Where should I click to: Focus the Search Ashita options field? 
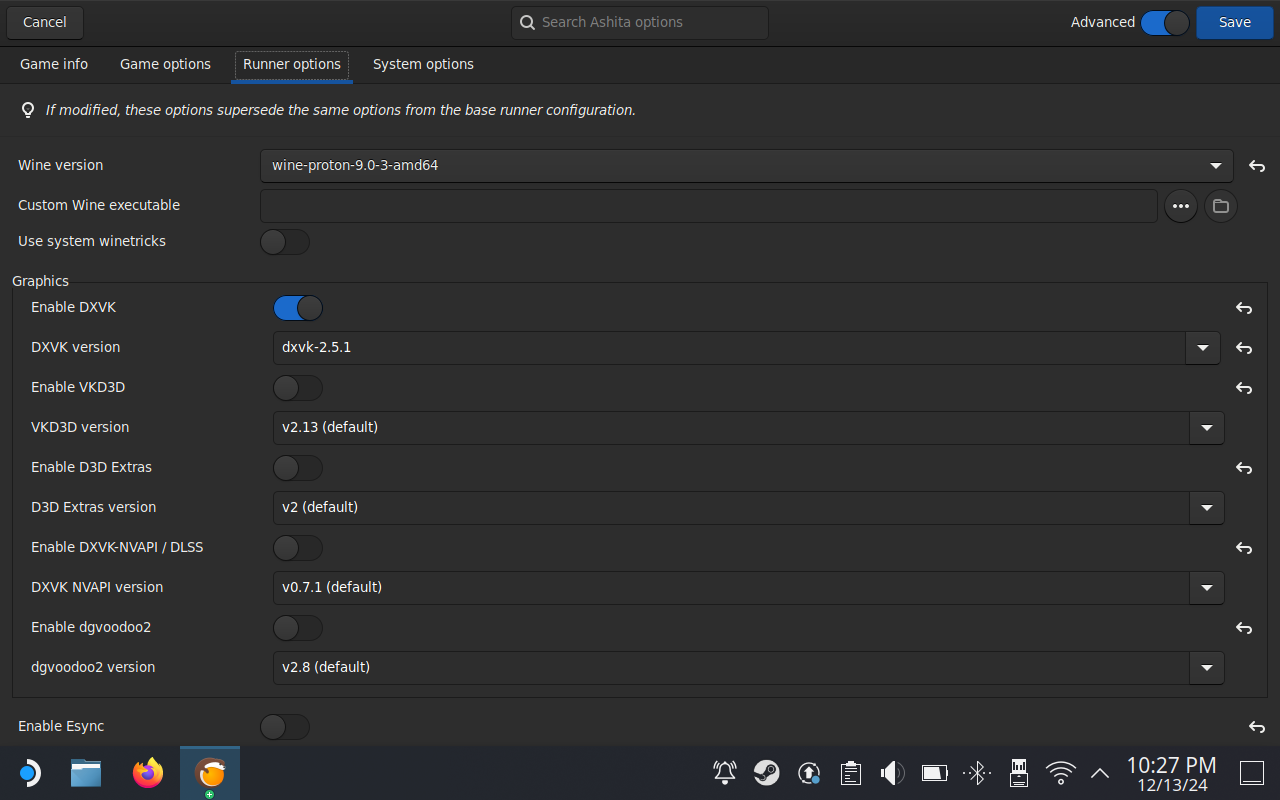(x=640, y=22)
